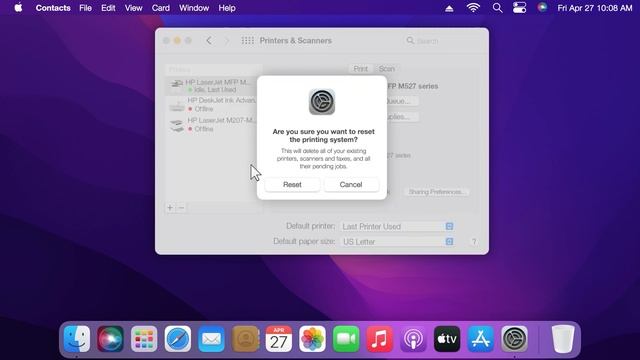Launch Photos from the Dock
Screen dimensions: 640x360
click(312, 339)
